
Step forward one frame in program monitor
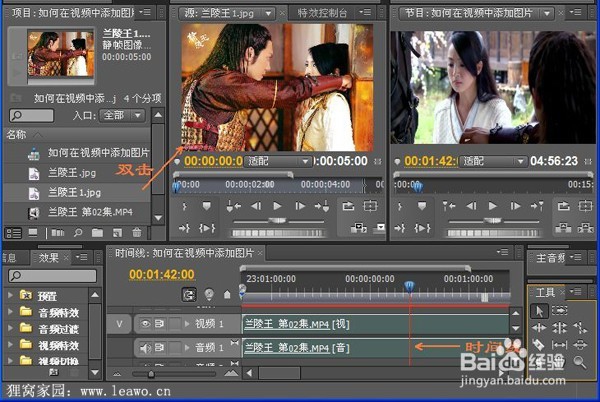pyautogui.click(x=515, y=207)
